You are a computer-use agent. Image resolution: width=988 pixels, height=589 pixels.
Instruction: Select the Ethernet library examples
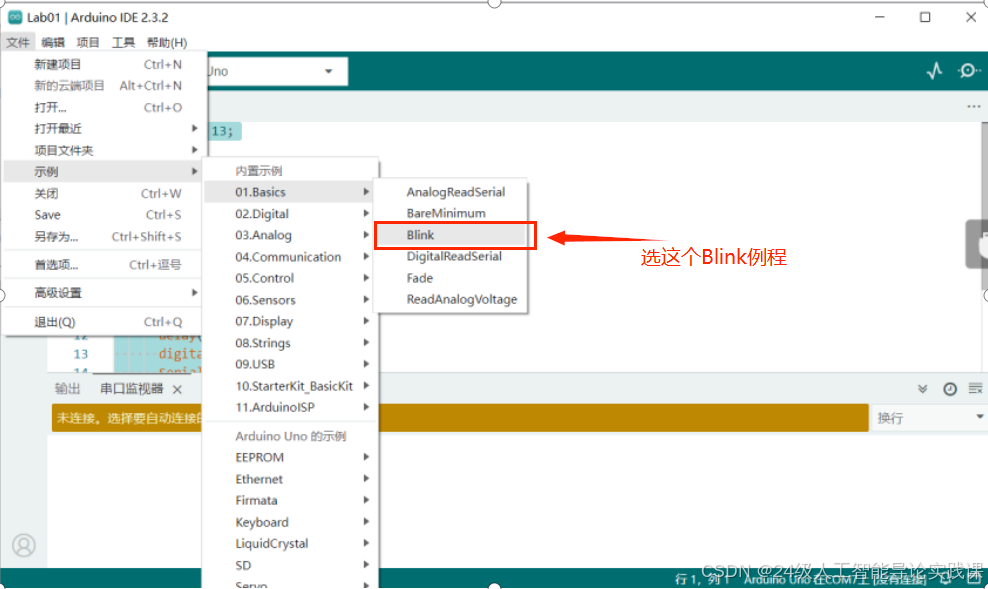(291, 479)
